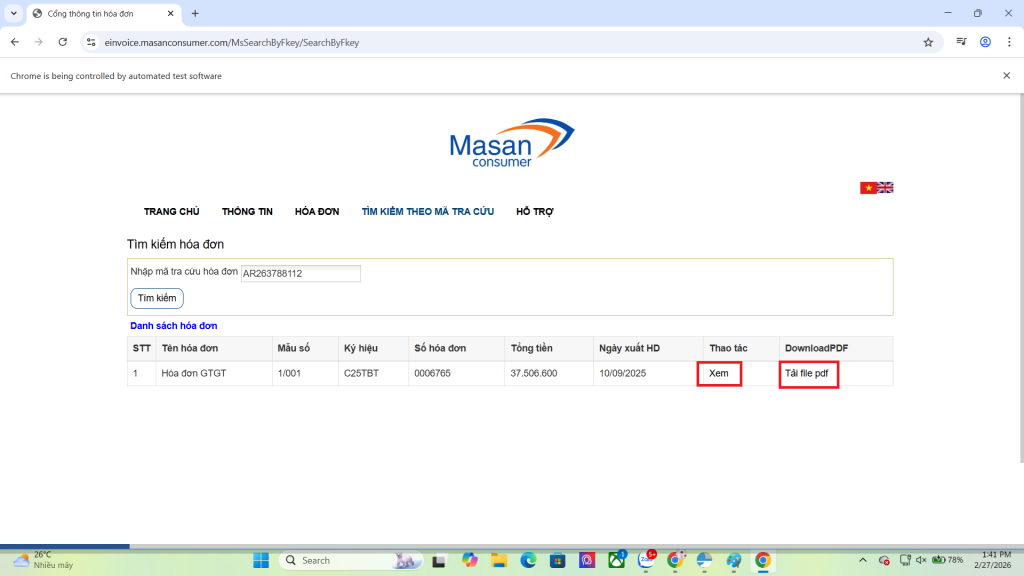Viewport: 1024px width, 576px height.
Task: Click the Masan Consumer logo
Action: pyautogui.click(x=511, y=143)
